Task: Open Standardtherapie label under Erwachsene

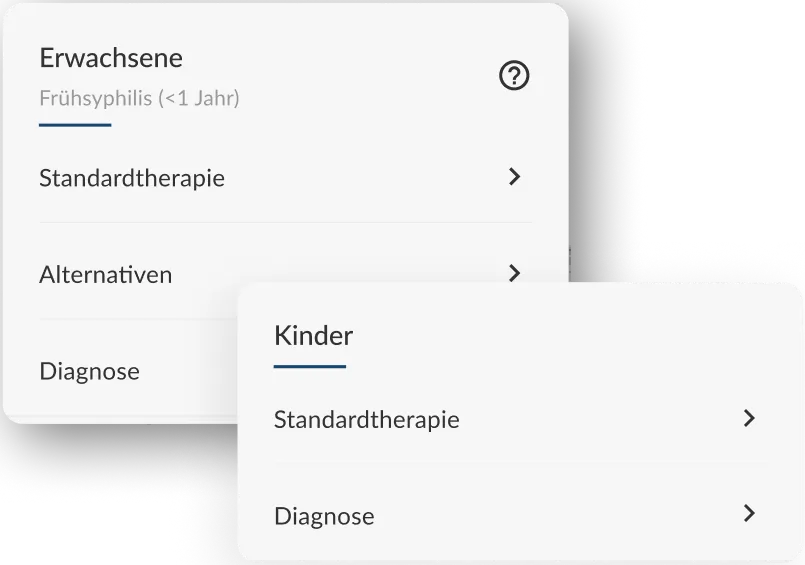Action: 132,178
